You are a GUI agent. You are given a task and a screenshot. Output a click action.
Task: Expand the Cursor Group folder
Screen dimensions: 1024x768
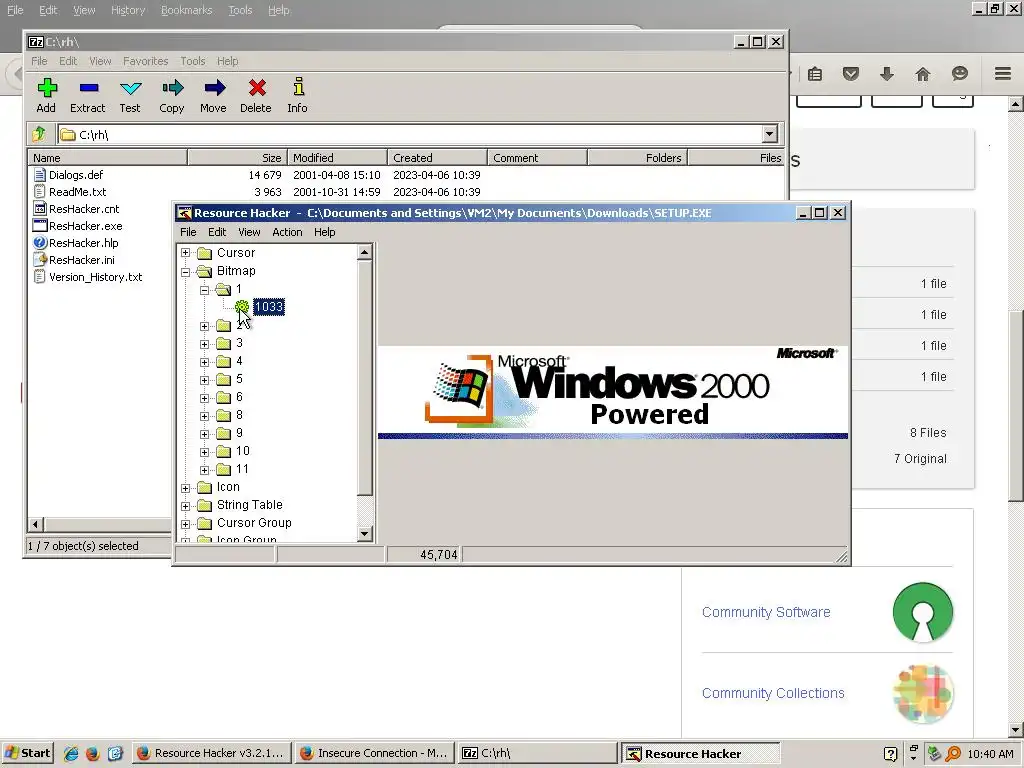(x=185, y=524)
